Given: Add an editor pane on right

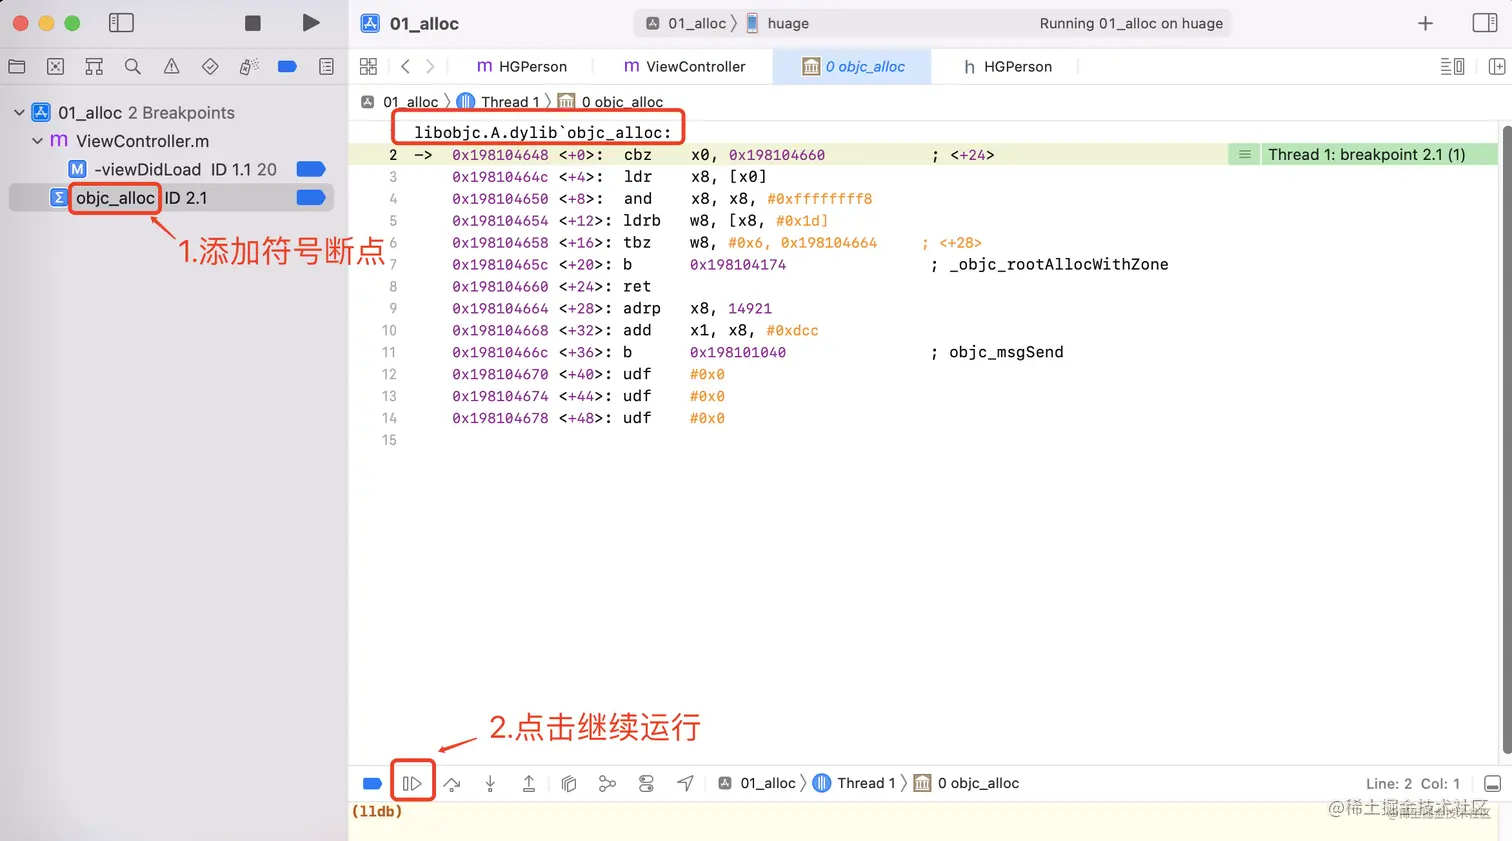Looking at the screenshot, I should pos(1496,66).
